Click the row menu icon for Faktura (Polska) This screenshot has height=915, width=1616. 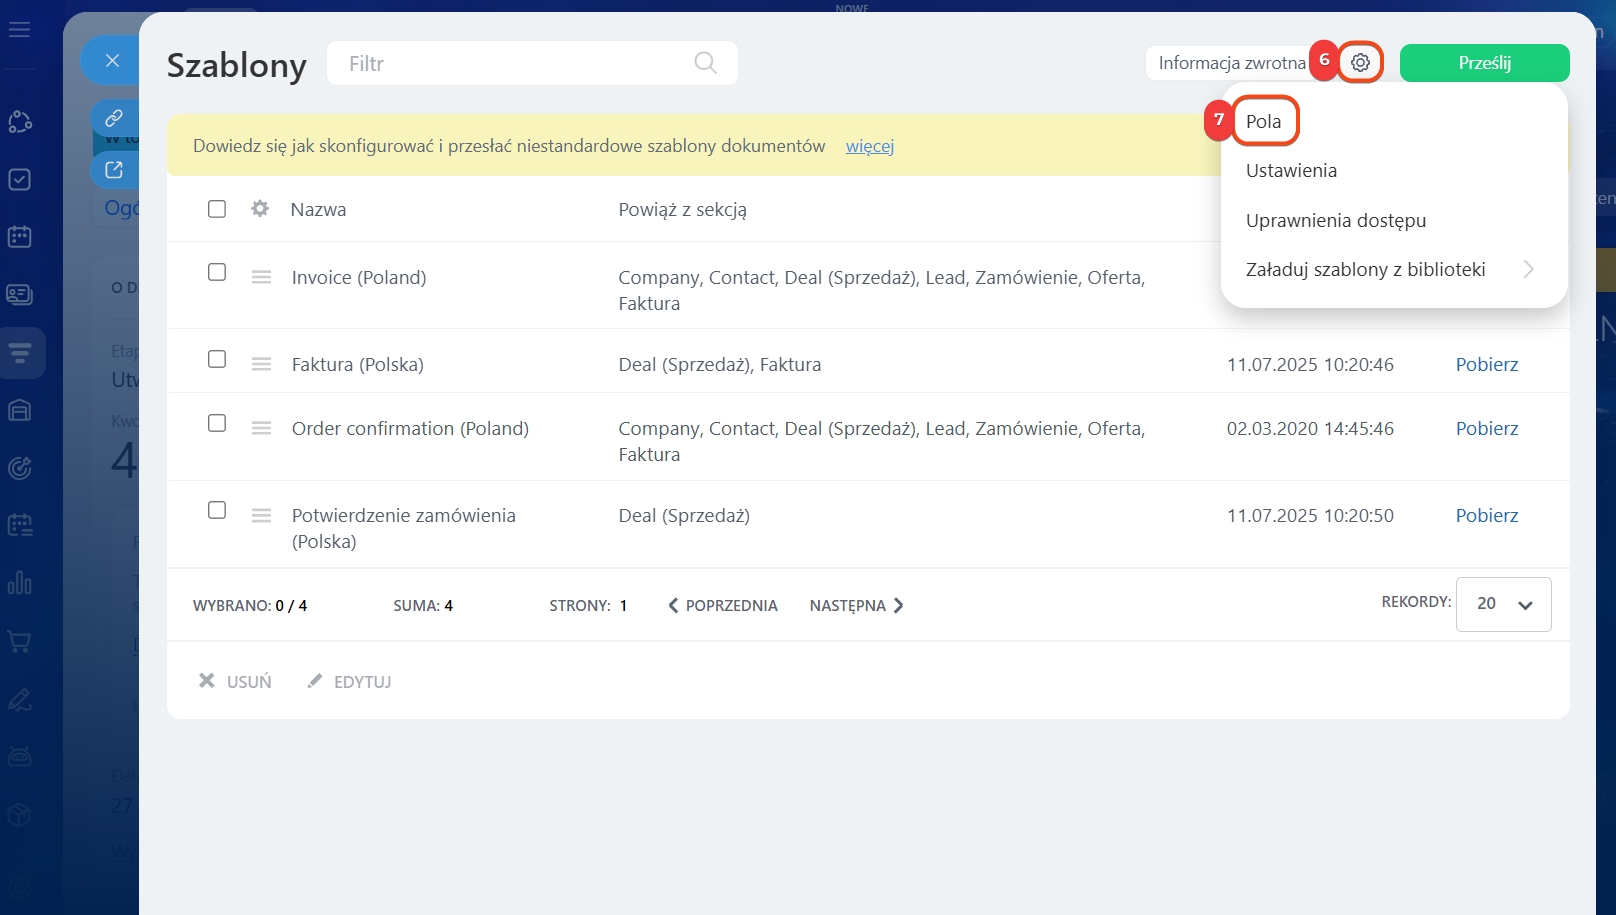261,364
